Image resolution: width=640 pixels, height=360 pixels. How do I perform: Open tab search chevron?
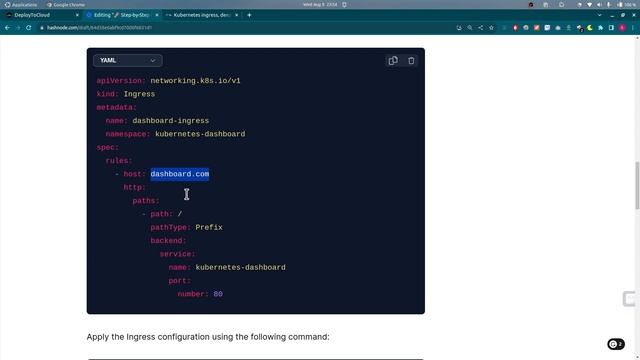[x=599, y=15]
